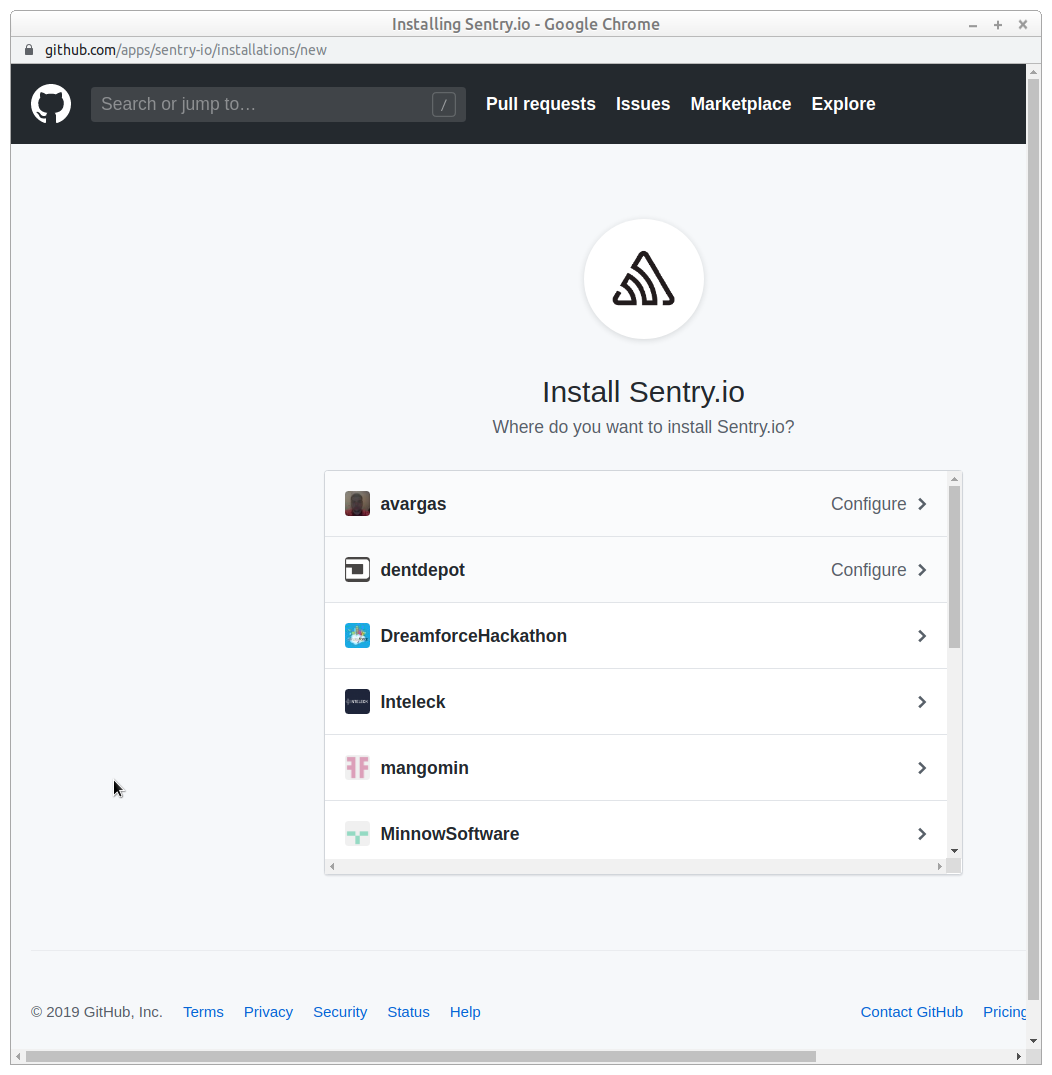Image resolution: width=1052 pixels, height=1075 pixels.
Task: Select the MinnowSoftware organization
Action: tap(636, 831)
